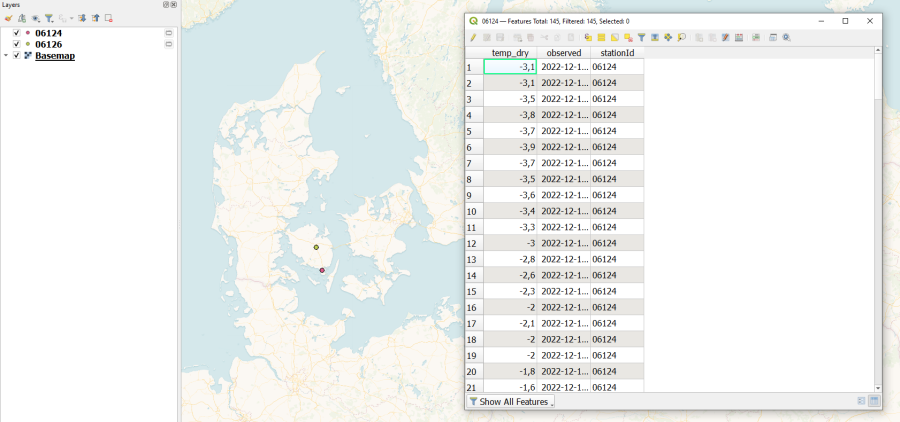
Task: Toggle editing mode pencil in attribute table
Action: [x=473, y=37]
